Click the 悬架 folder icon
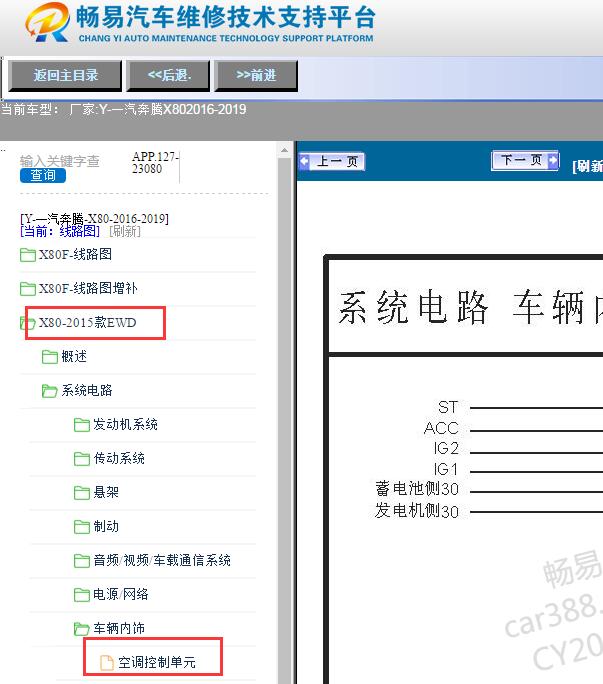The height and width of the screenshot is (684, 603). coord(82,493)
